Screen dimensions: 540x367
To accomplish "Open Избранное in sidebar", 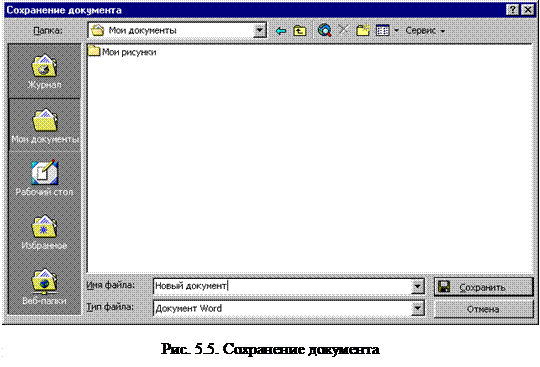I will click(x=44, y=232).
